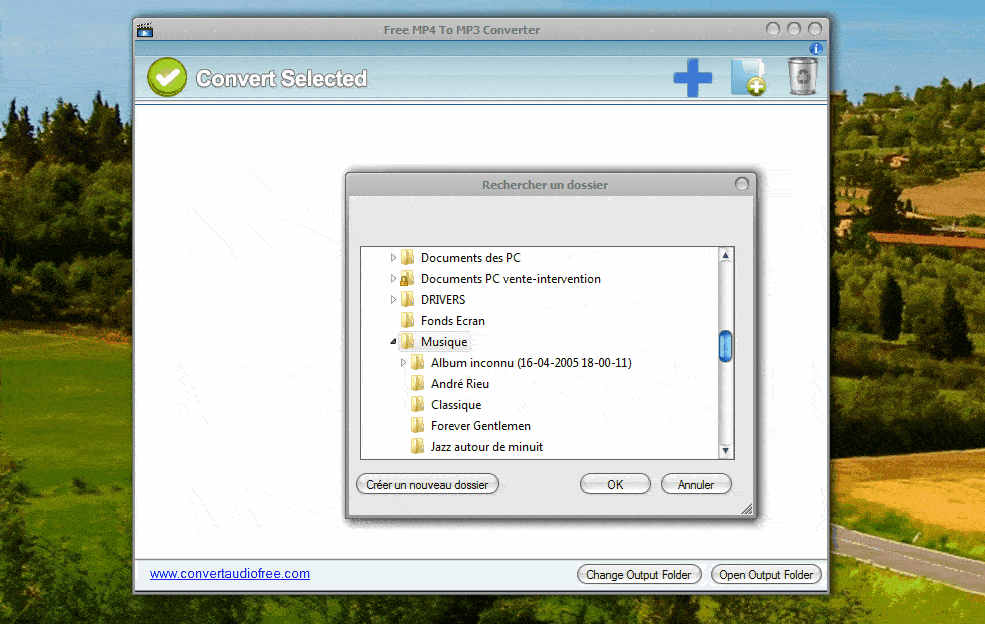The height and width of the screenshot is (624, 985).
Task: Click the locked Documents PC vente-intervention folder icon
Action: click(408, 278)
